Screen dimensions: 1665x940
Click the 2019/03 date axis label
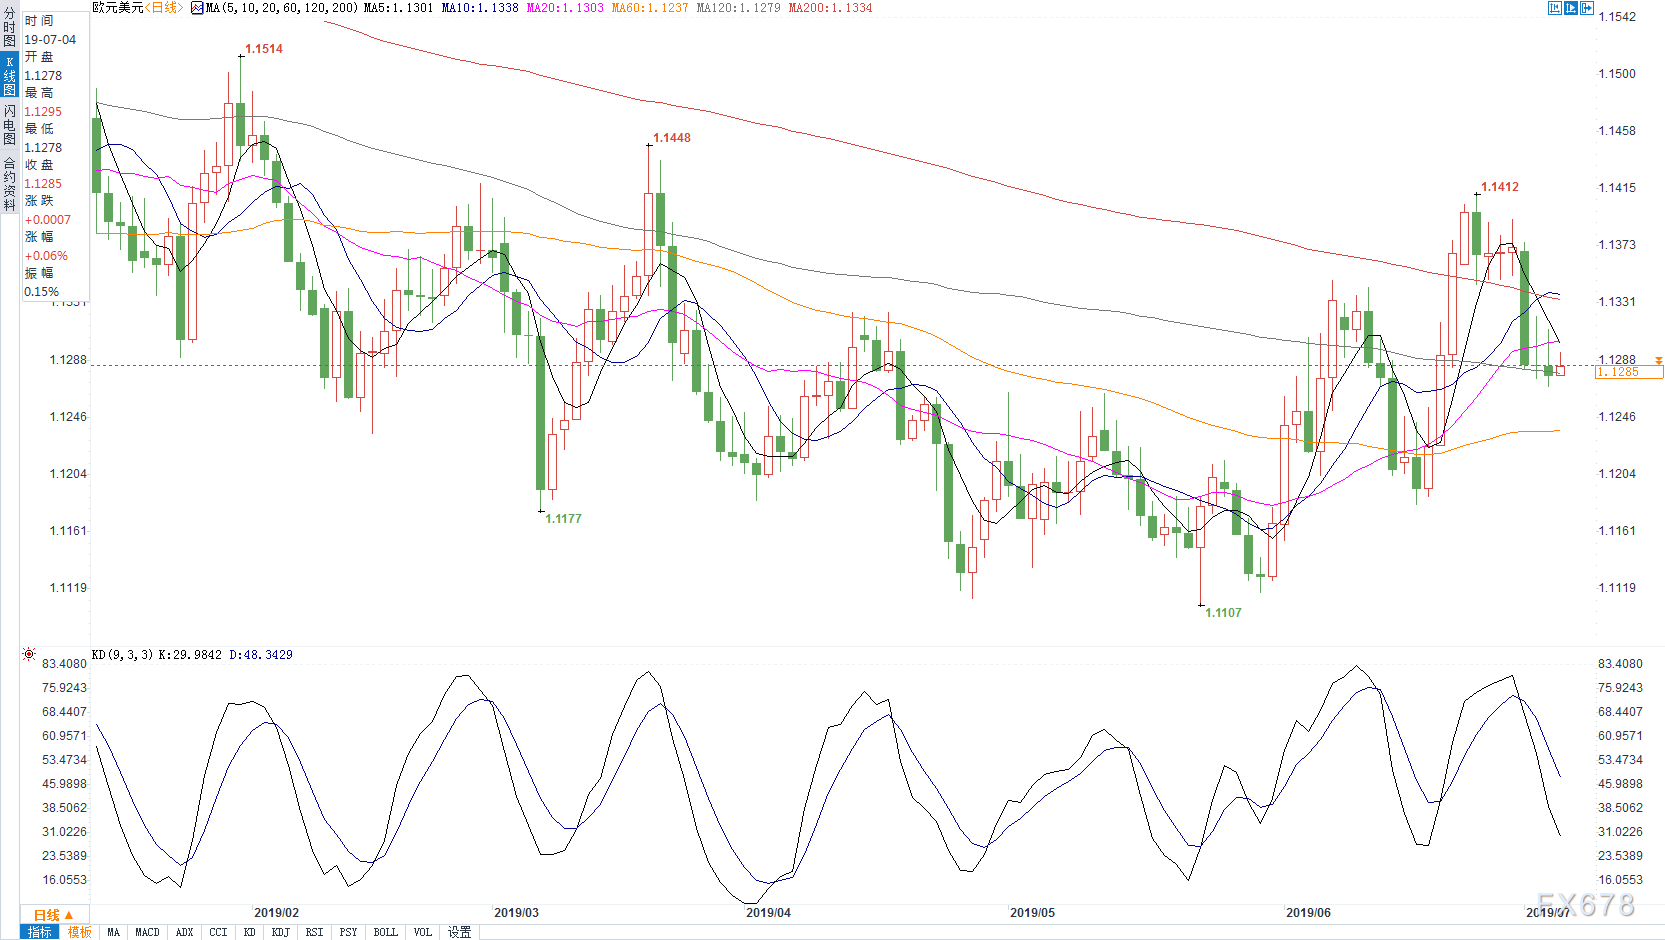coord(516,913)
